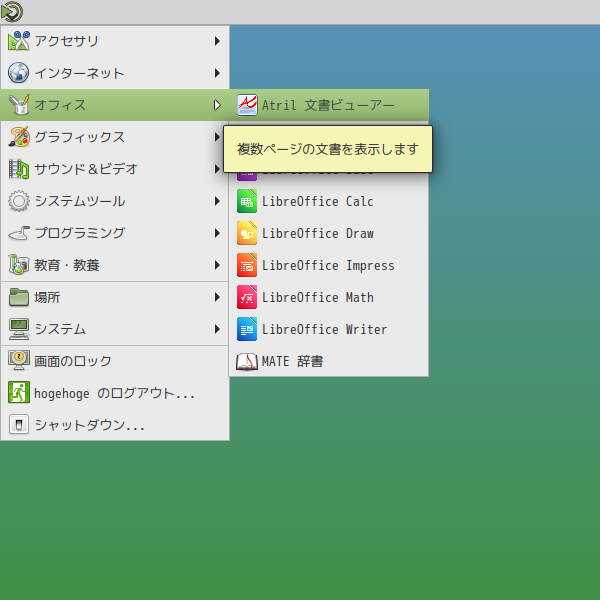600x600 pixels.
Task: Click the グラフィックス palette icon
Action: pos(18,137)
